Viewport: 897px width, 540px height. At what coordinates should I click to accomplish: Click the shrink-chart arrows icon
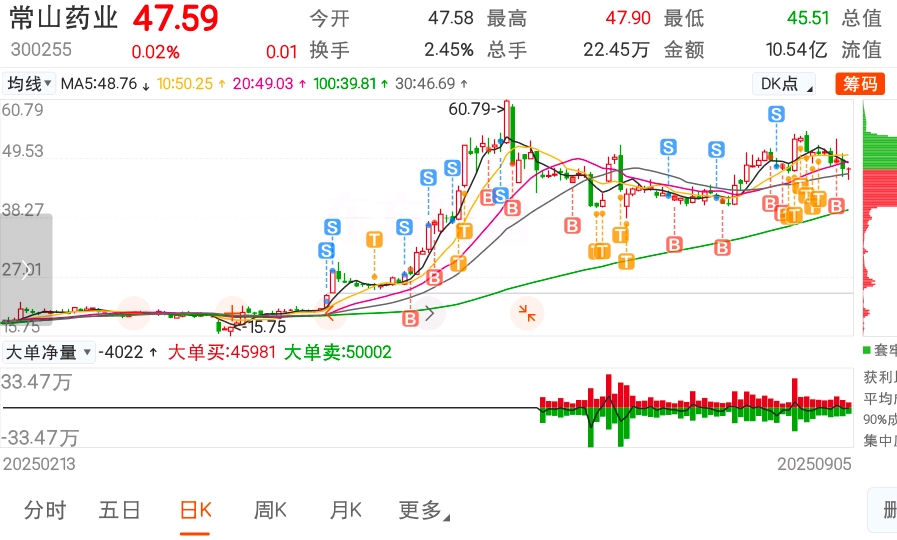pyautogui.click(x=527, y=313)
